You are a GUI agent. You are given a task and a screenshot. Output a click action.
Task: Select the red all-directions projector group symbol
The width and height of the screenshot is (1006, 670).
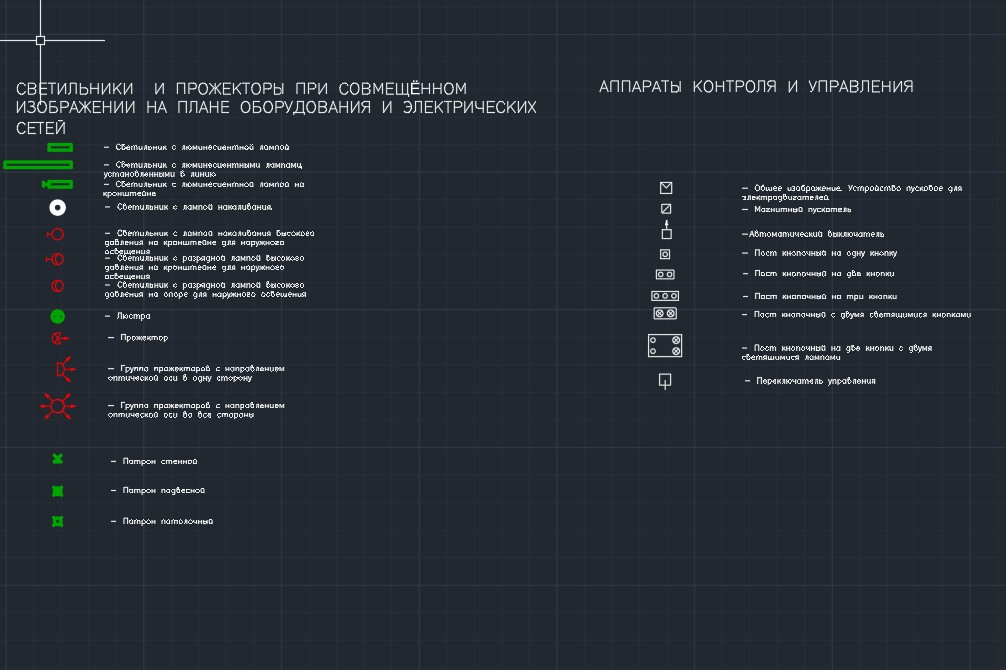click(58, 406)
